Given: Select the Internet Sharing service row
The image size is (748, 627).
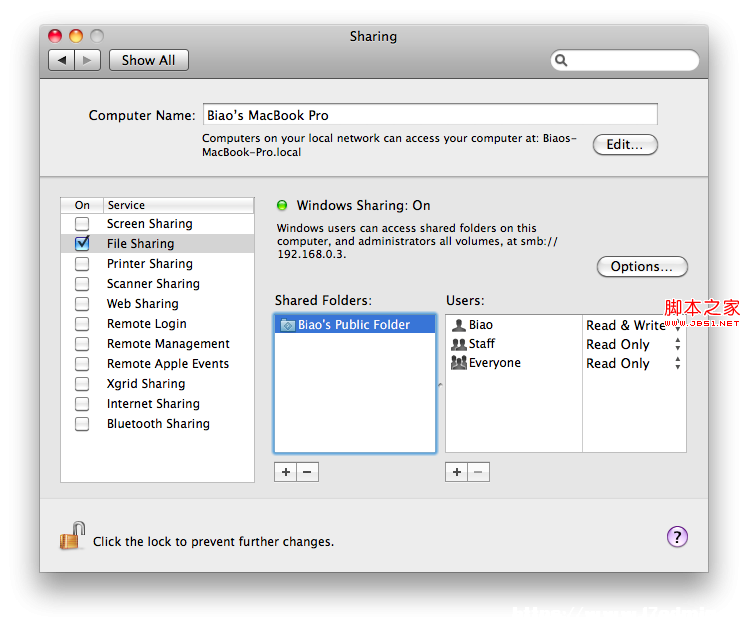Looking at the screenshot, I should click(x=157, y=404).
